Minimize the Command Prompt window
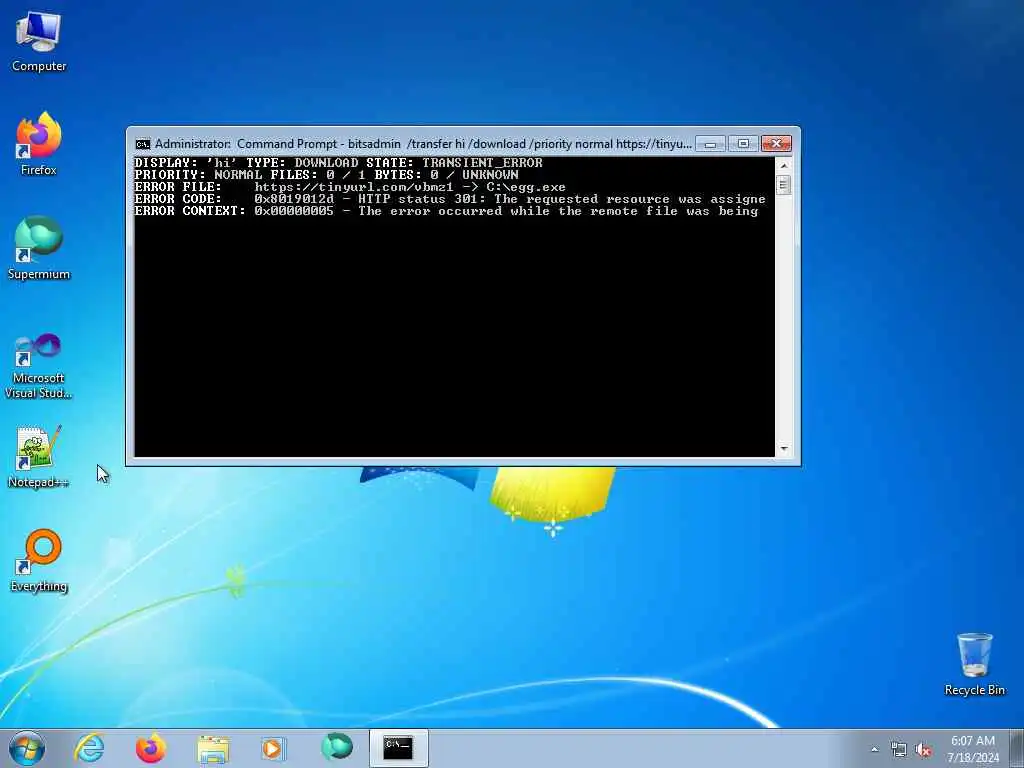 click(x=710, y=144)
